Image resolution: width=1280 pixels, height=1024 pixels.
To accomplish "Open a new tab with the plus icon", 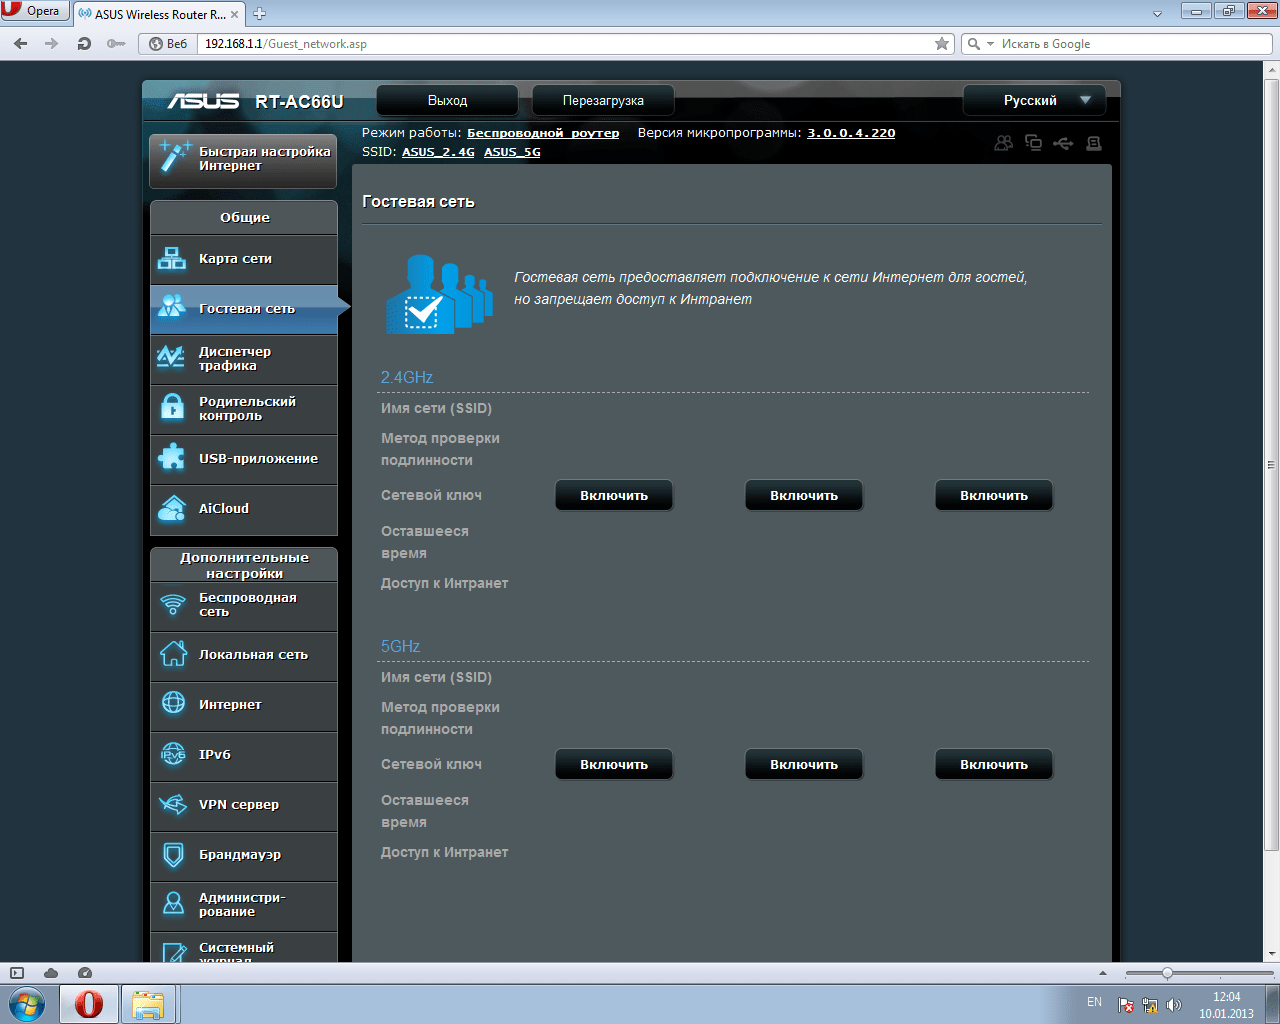I will point(260,14).
